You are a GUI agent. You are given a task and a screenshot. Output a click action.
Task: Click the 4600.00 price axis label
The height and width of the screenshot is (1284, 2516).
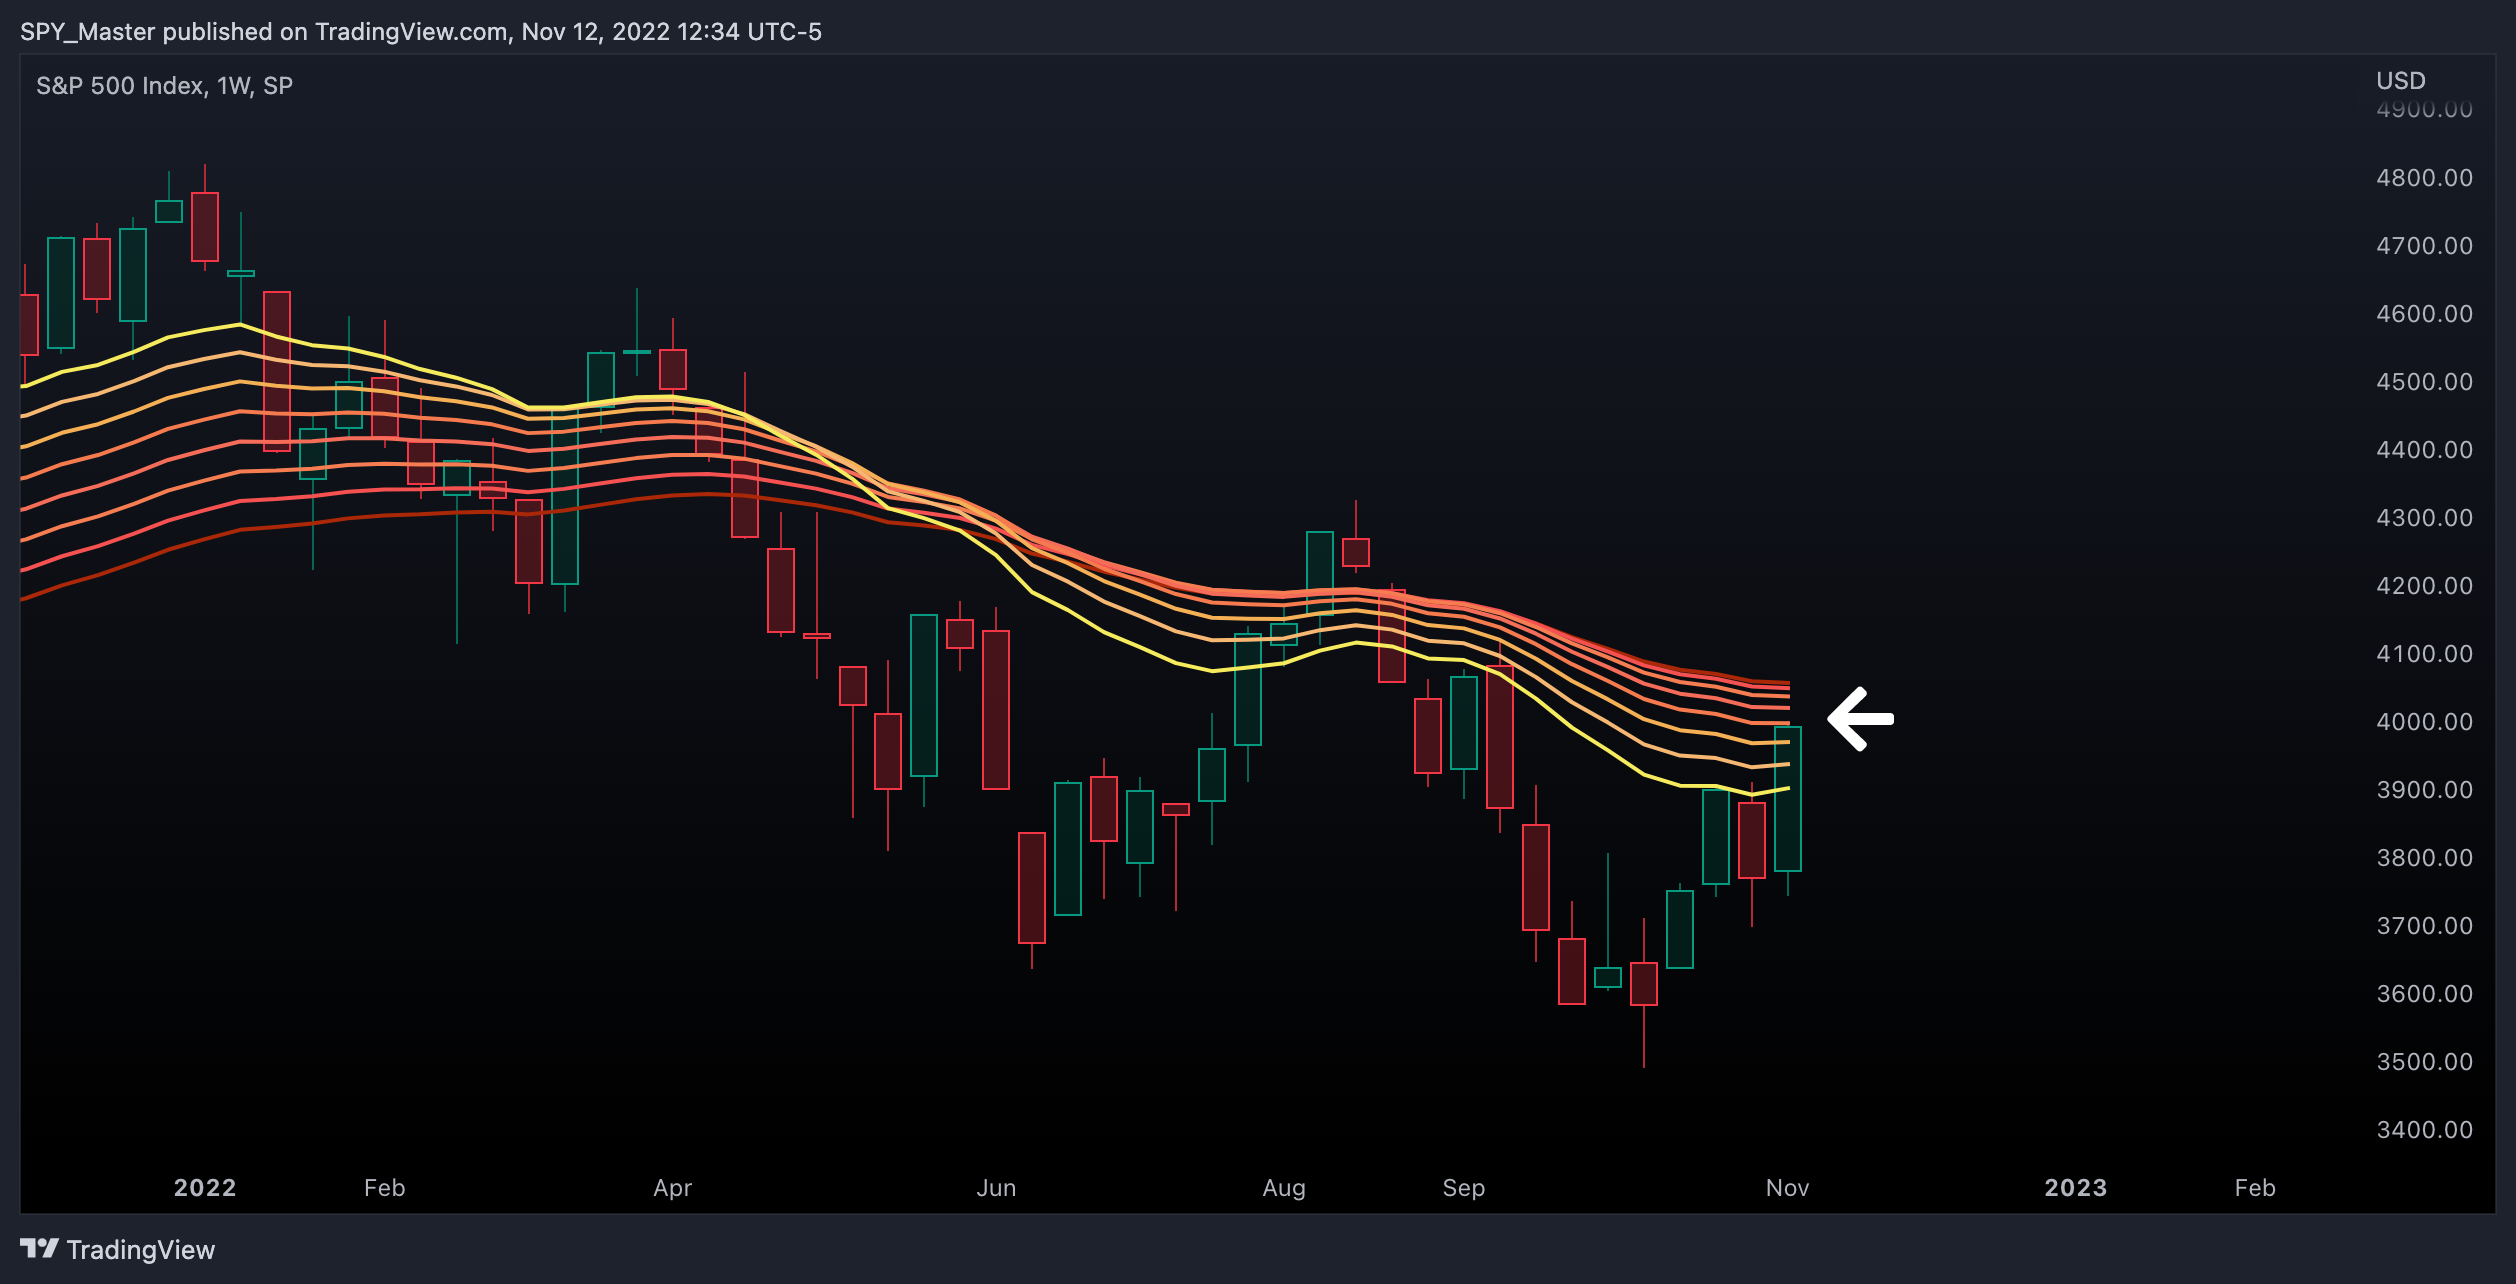pos(2424,314)
